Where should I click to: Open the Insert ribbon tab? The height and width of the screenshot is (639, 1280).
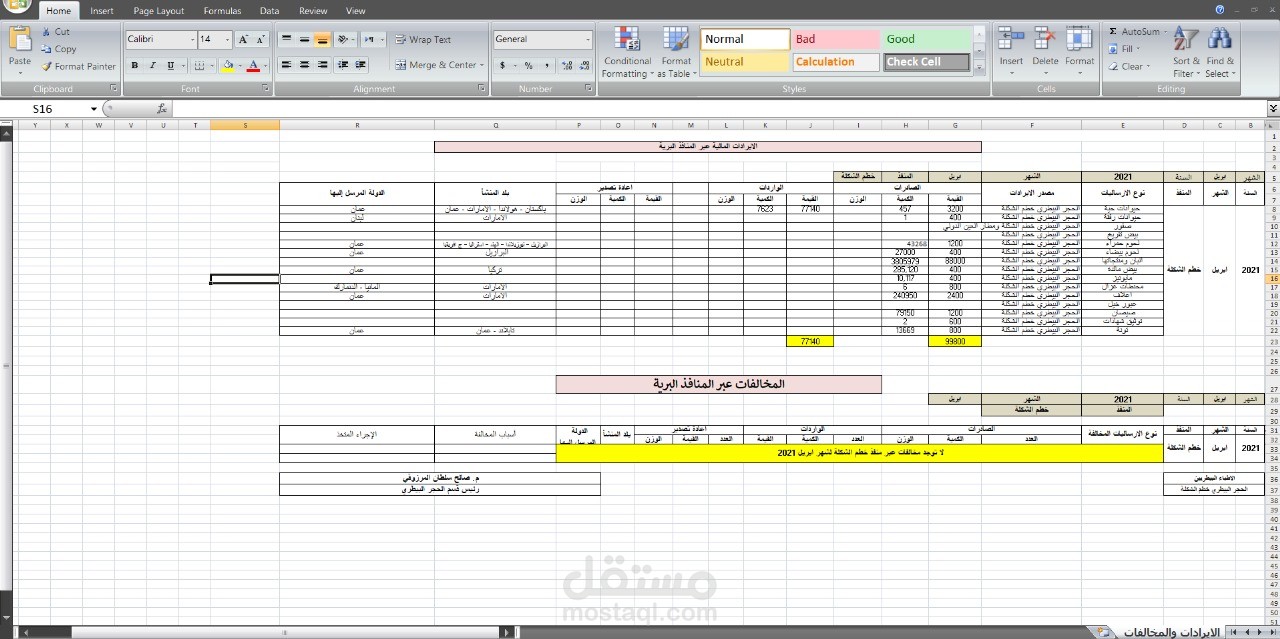click(x=102, y=11)
